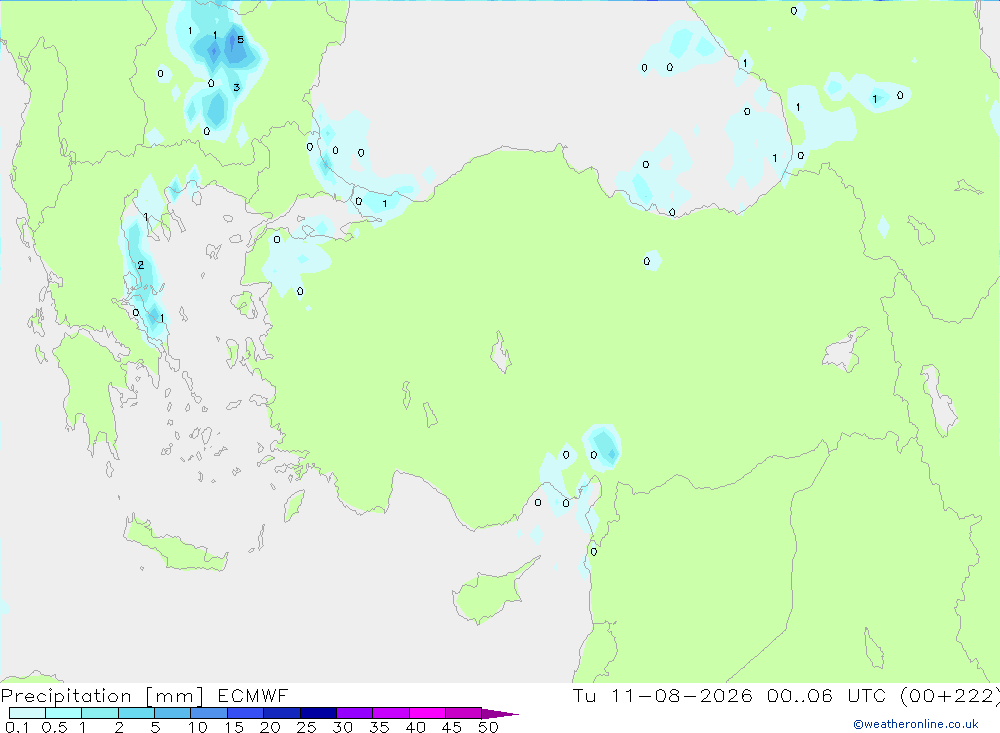The width and height of the screenshot is (1000, 733).
Task: Click the purple over-50 arrow on legend
Action: [499, 713]
